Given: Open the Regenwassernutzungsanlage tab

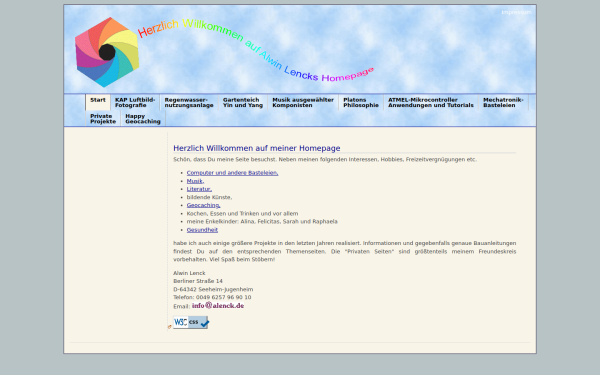Looking at the screenshot, I should pyautogui.click(x=189, y=102).
